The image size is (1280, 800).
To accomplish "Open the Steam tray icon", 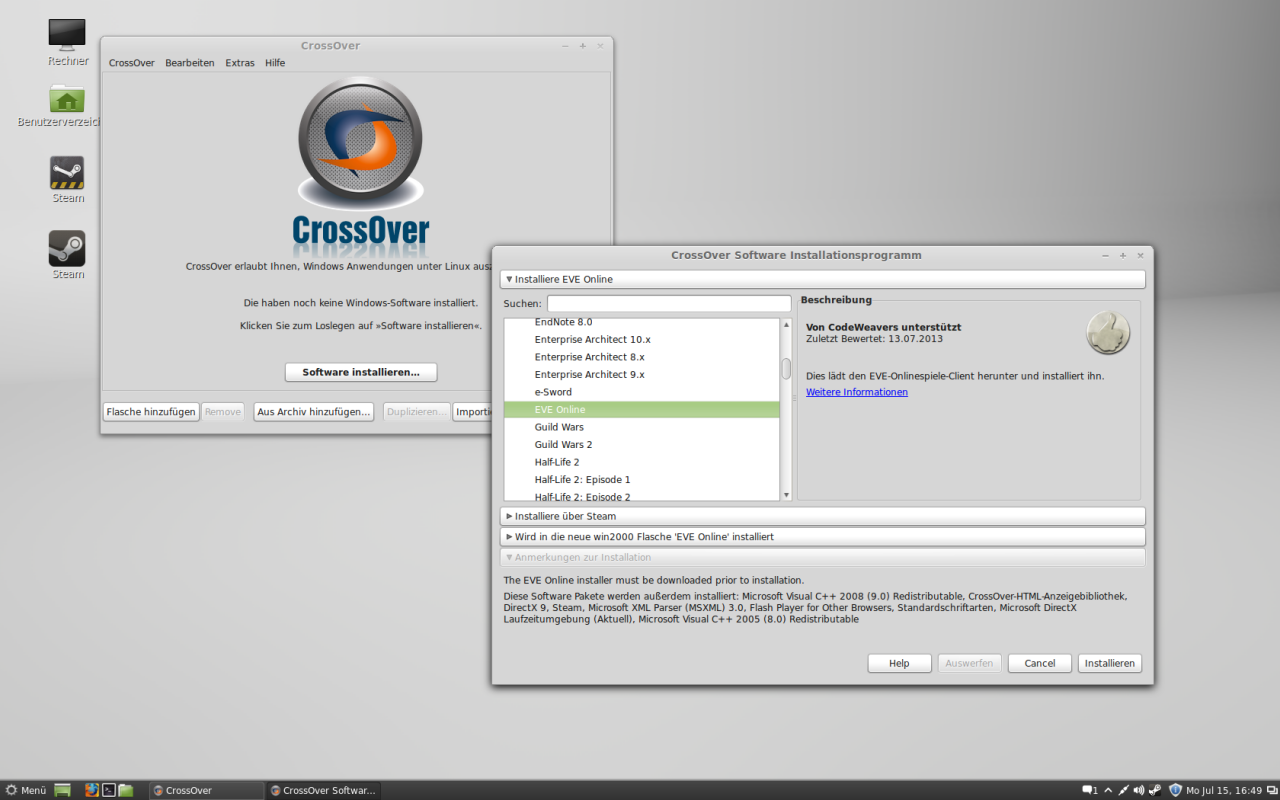I will pos(1155,790).
